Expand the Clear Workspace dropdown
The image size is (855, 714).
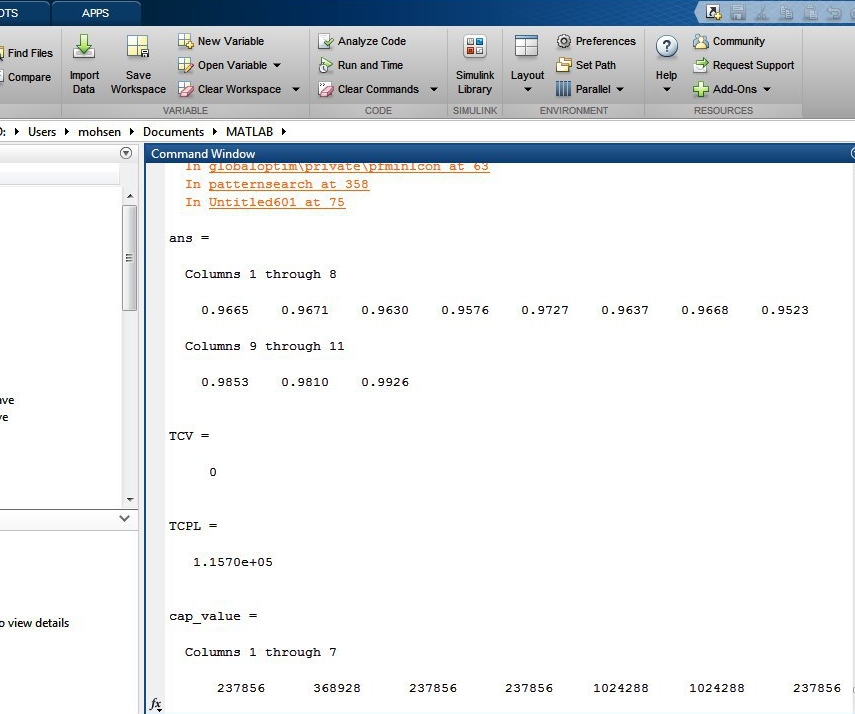coord(295,90)
